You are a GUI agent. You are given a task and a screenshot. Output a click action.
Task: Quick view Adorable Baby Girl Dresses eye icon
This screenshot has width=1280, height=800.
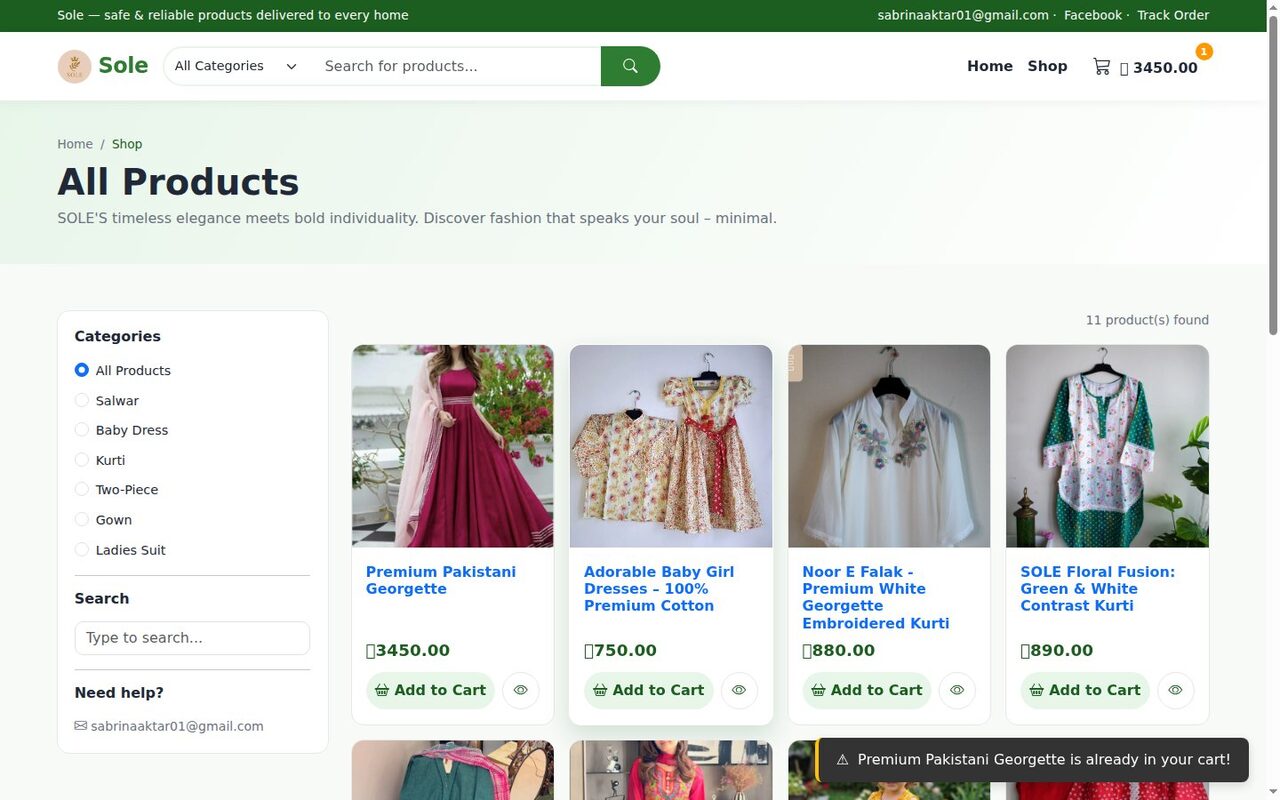click(x=739, y=690)
